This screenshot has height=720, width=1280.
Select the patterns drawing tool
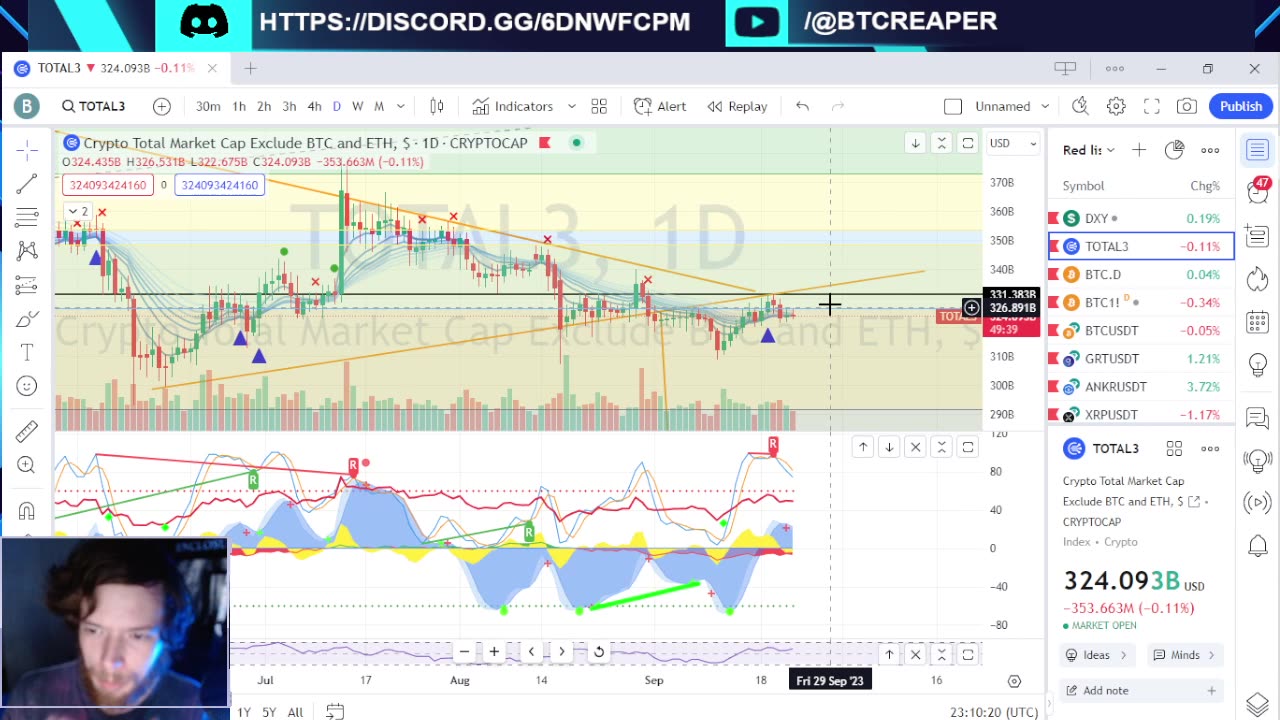coord(27,251)
